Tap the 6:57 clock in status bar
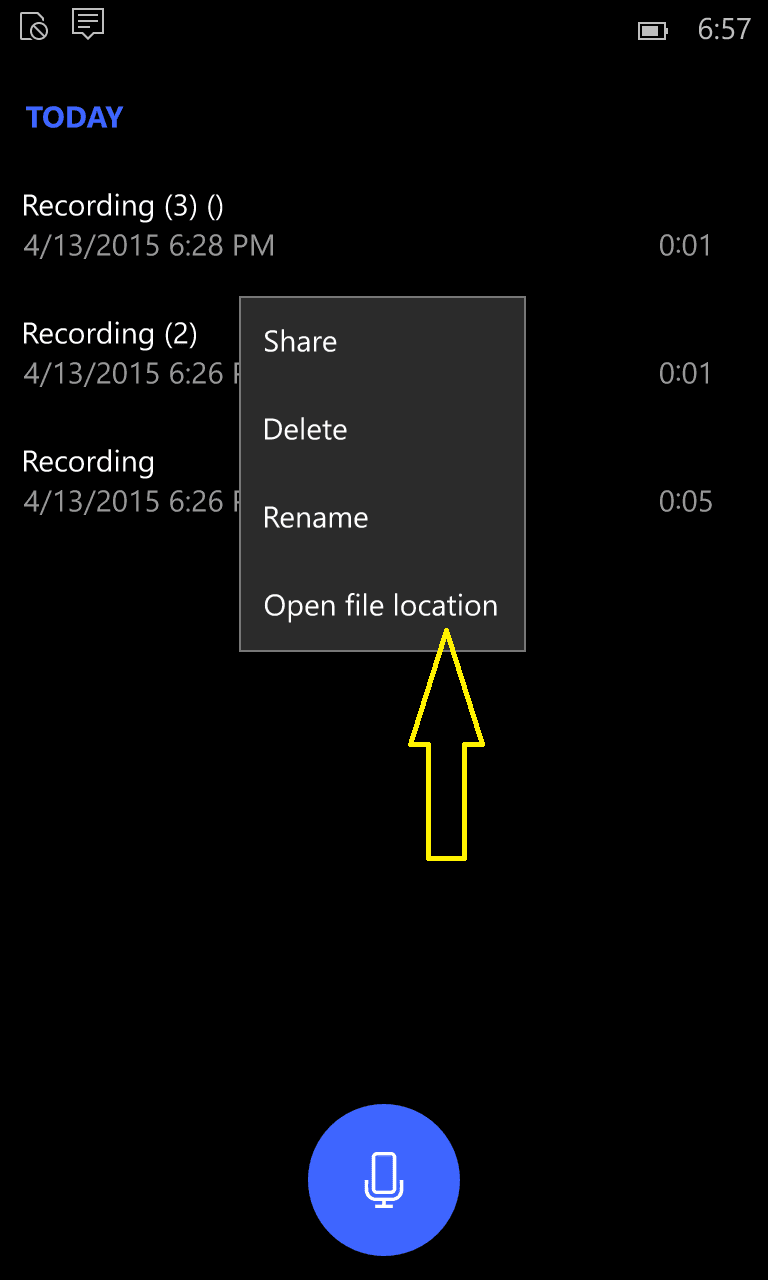Screen dimensions: 768x1280 pos(723,29)
